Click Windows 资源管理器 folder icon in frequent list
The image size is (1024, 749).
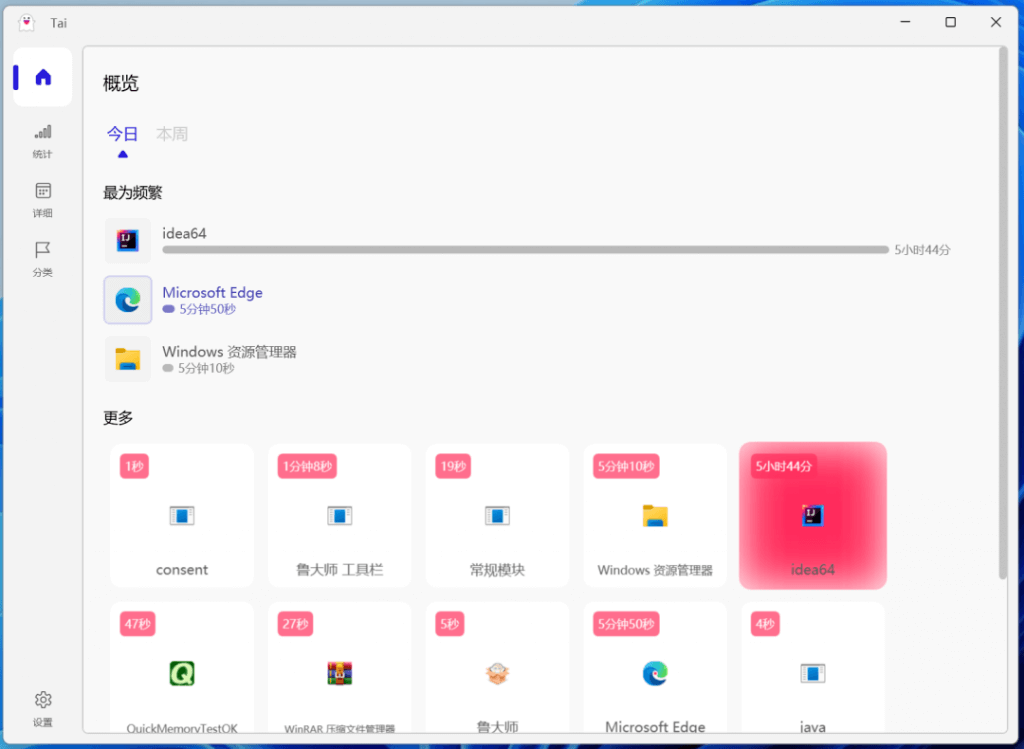[128, 359]
